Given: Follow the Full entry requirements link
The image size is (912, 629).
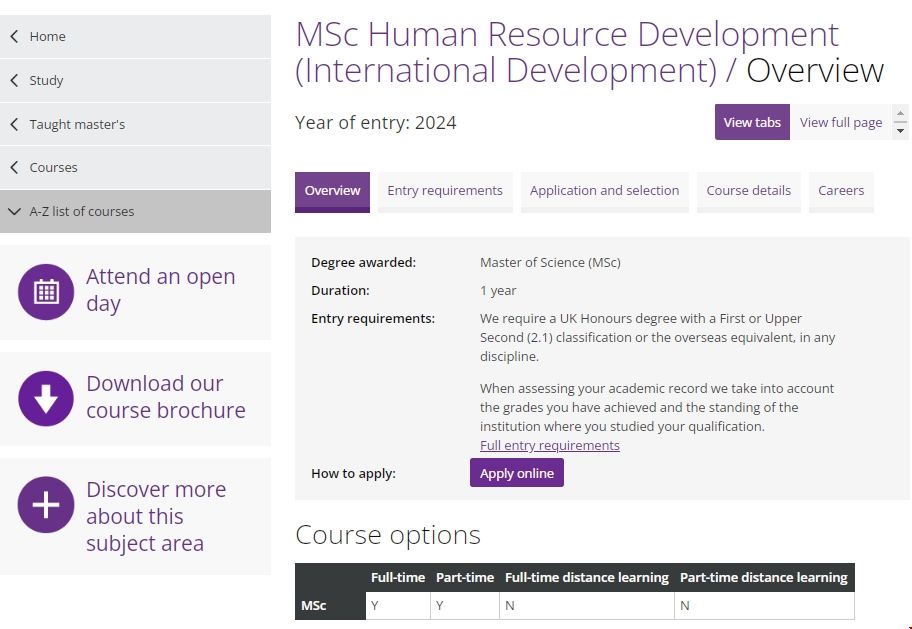Looking at the screenshot, I should pyautogui.click(x=549, y=445).
